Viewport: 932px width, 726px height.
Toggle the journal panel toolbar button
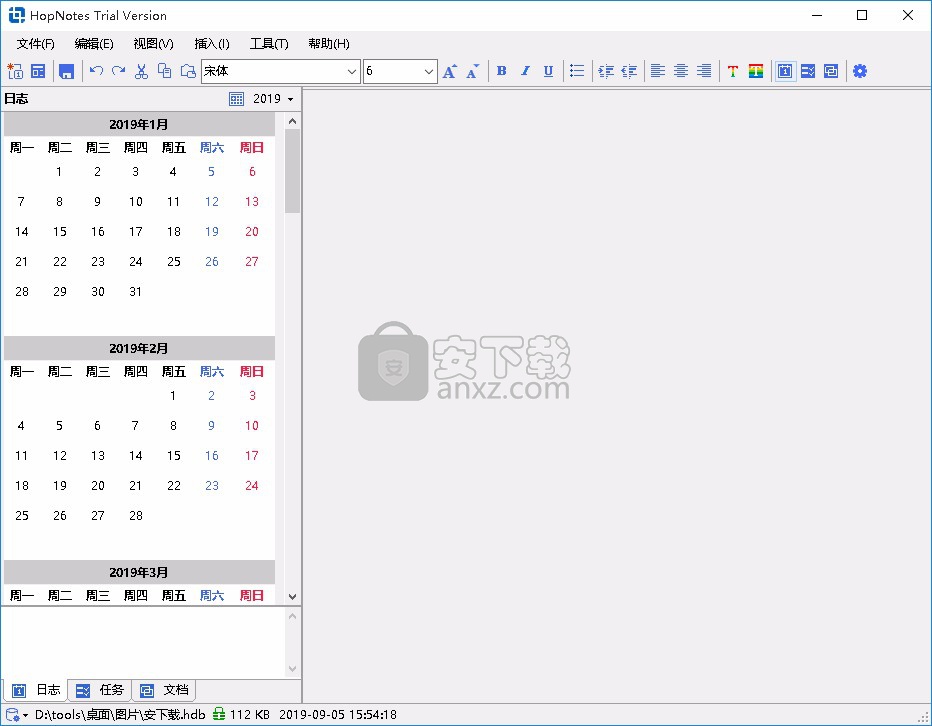(785, 71)
